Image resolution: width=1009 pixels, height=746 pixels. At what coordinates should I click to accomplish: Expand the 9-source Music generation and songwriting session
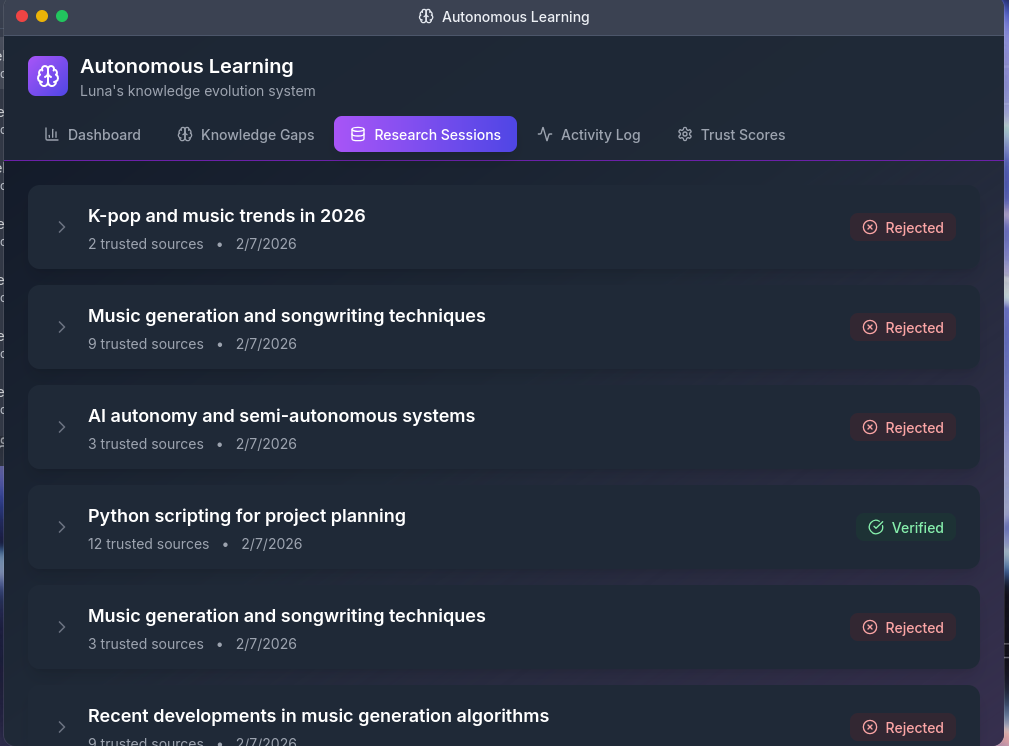click(62, 327)
